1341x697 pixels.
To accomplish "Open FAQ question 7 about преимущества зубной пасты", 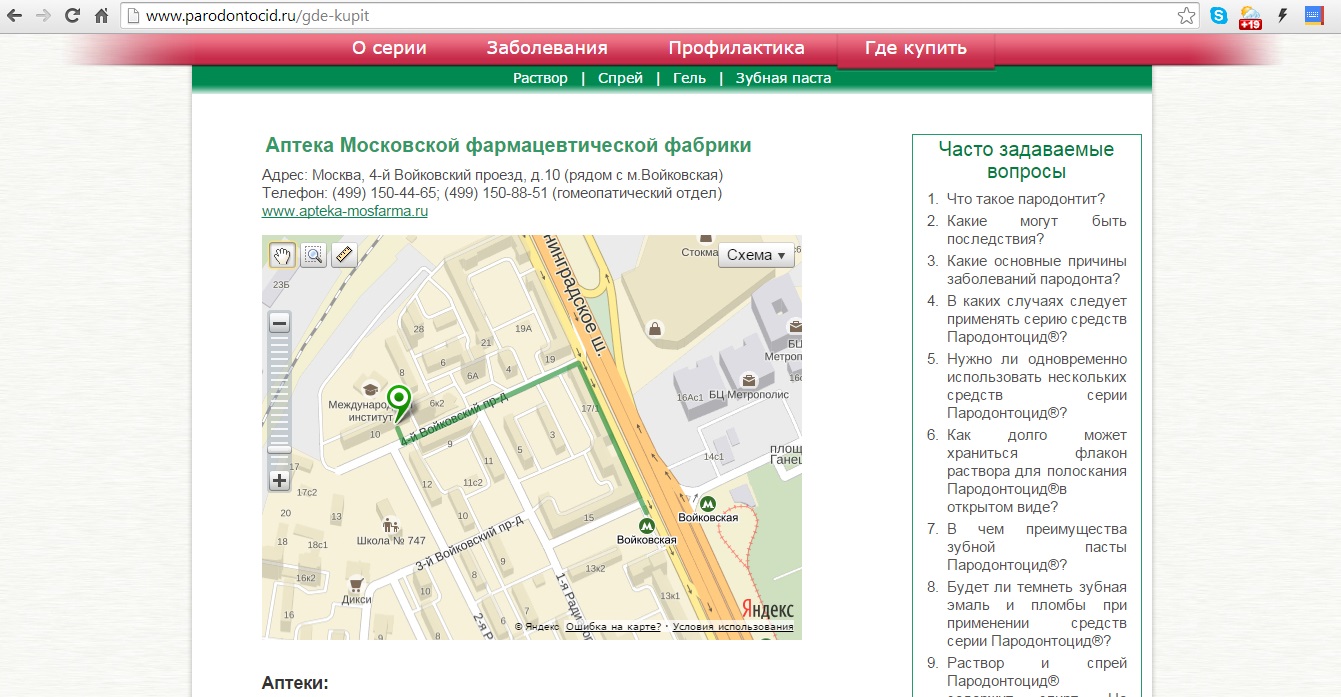I will (1037, 547).
